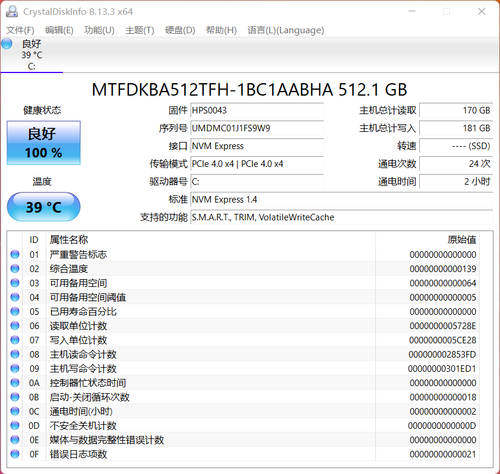Open the 语言(L)(Language) menu
The height and width of the screenshot is (474, 500).
point(286,30)
